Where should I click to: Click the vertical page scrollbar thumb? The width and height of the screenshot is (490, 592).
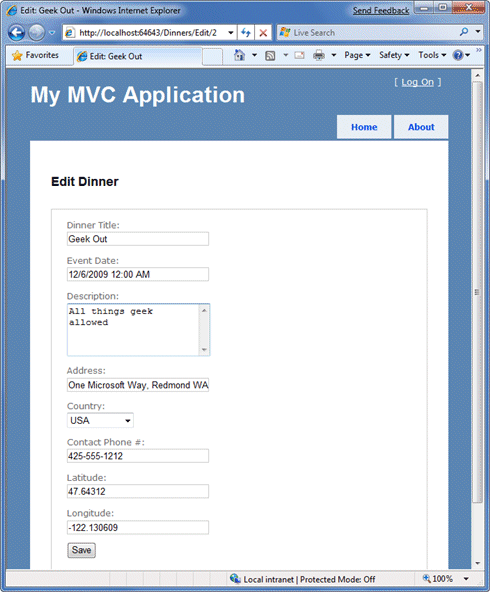tap(478, 292)
